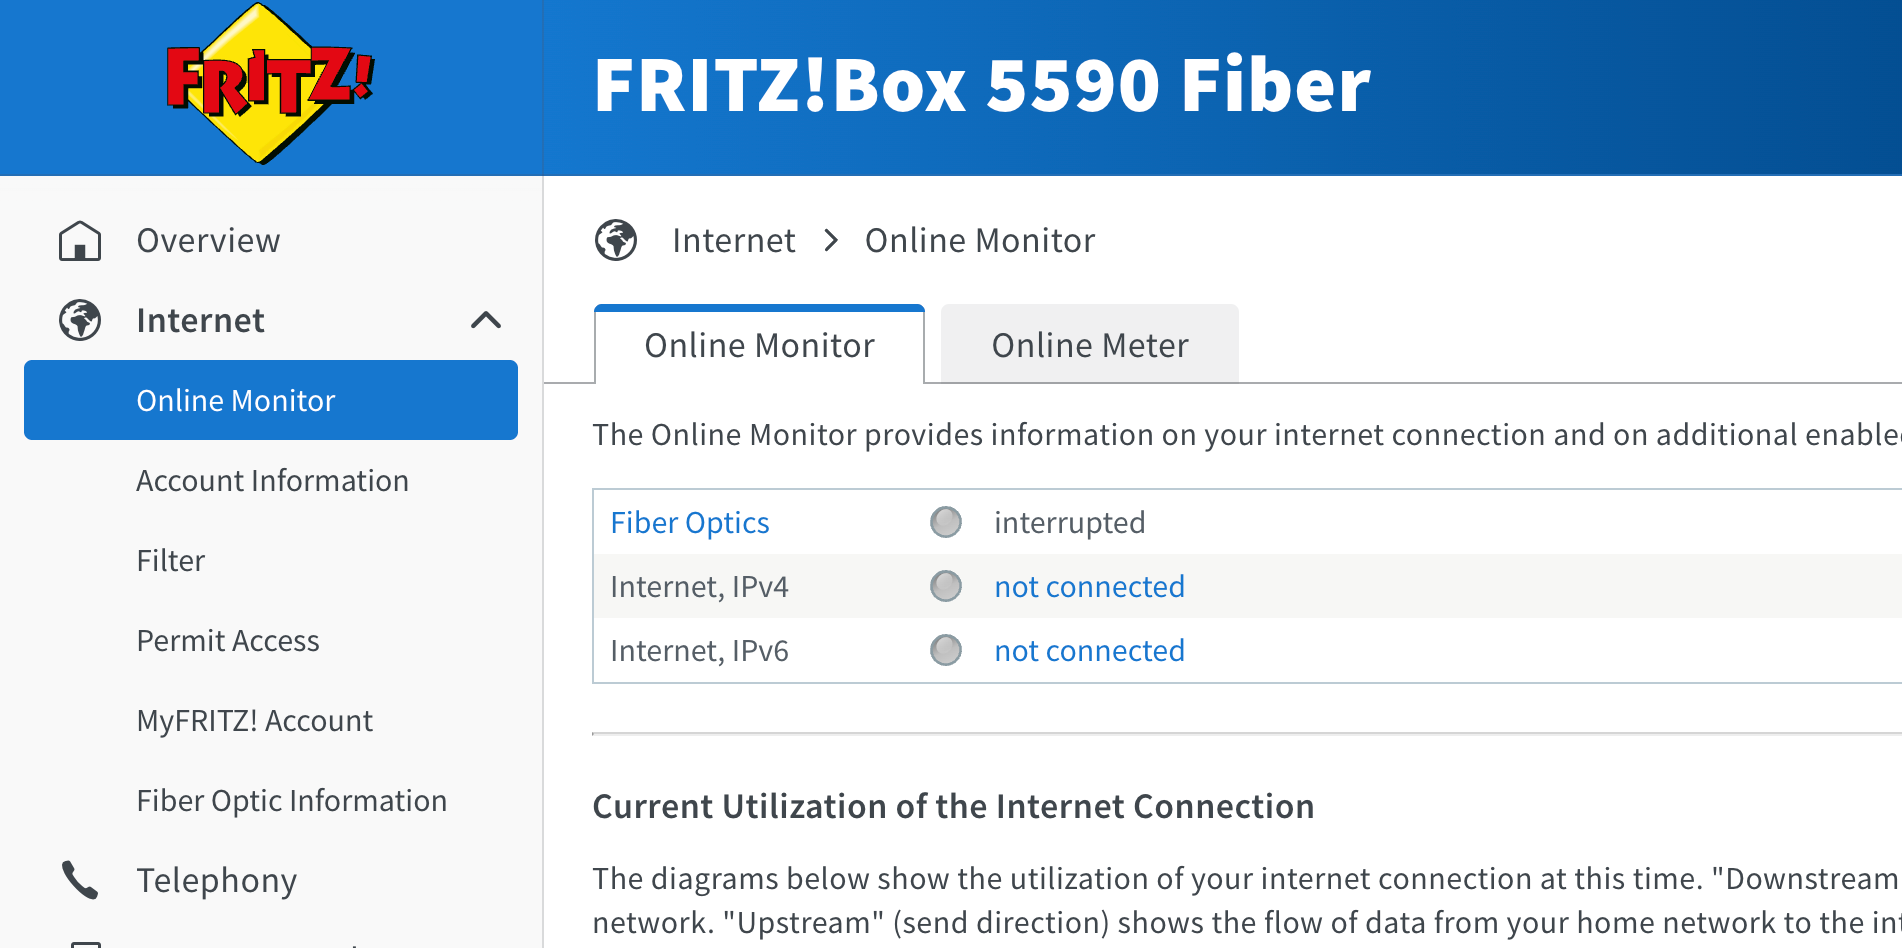This screenshot has height=948, width=1902.
Task: Click the IPv6 status indicator dot
Action: 946,650
